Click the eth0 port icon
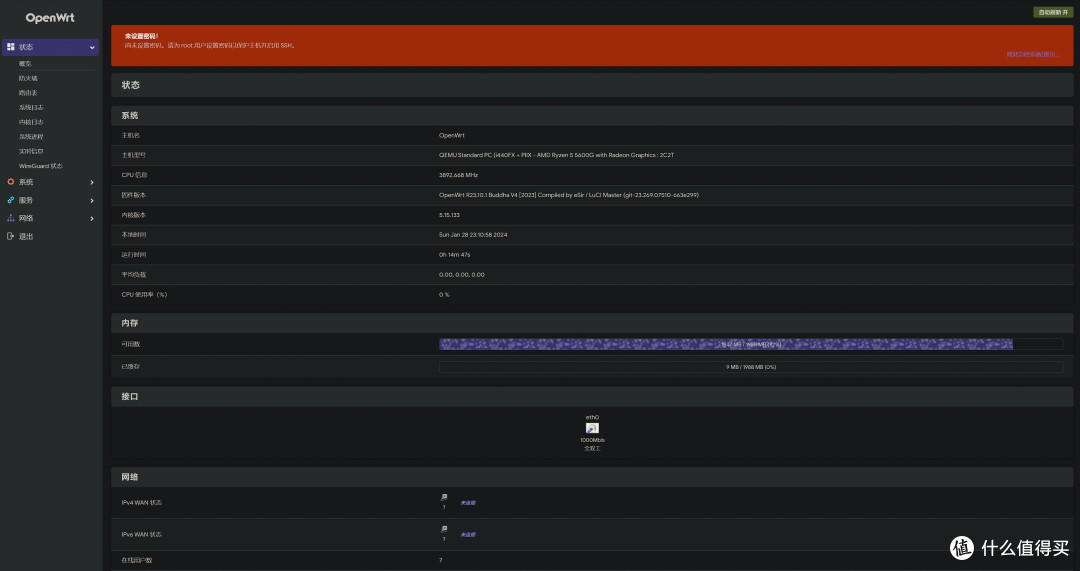The image size is (1080, 571). click(592, 428)
